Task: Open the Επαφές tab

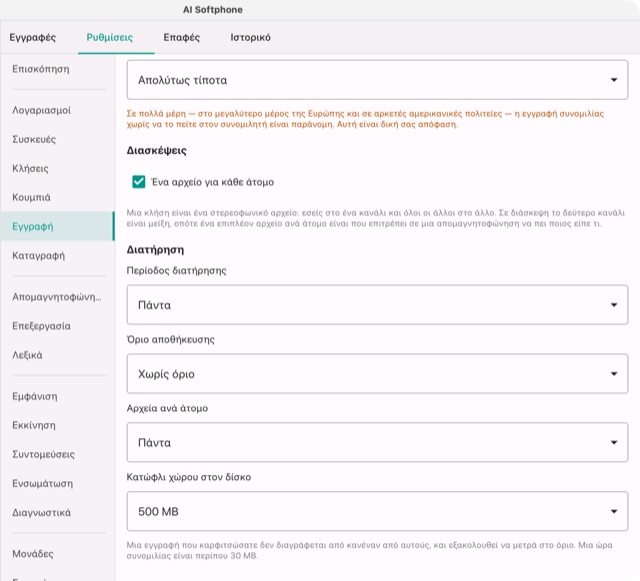Action: point(182,38)
